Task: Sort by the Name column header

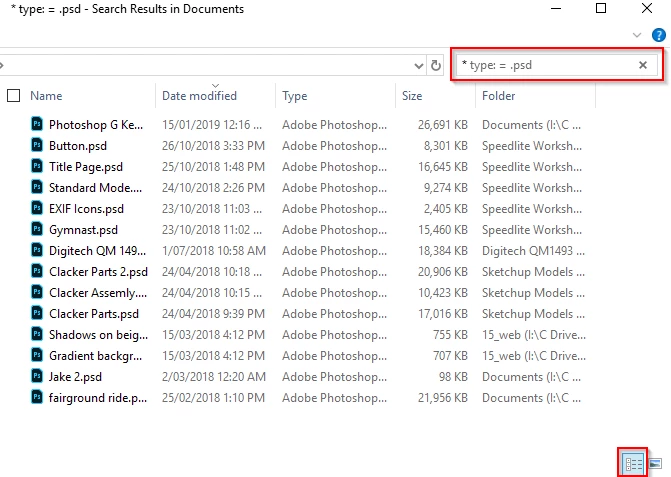Action: tap(46, 96)
